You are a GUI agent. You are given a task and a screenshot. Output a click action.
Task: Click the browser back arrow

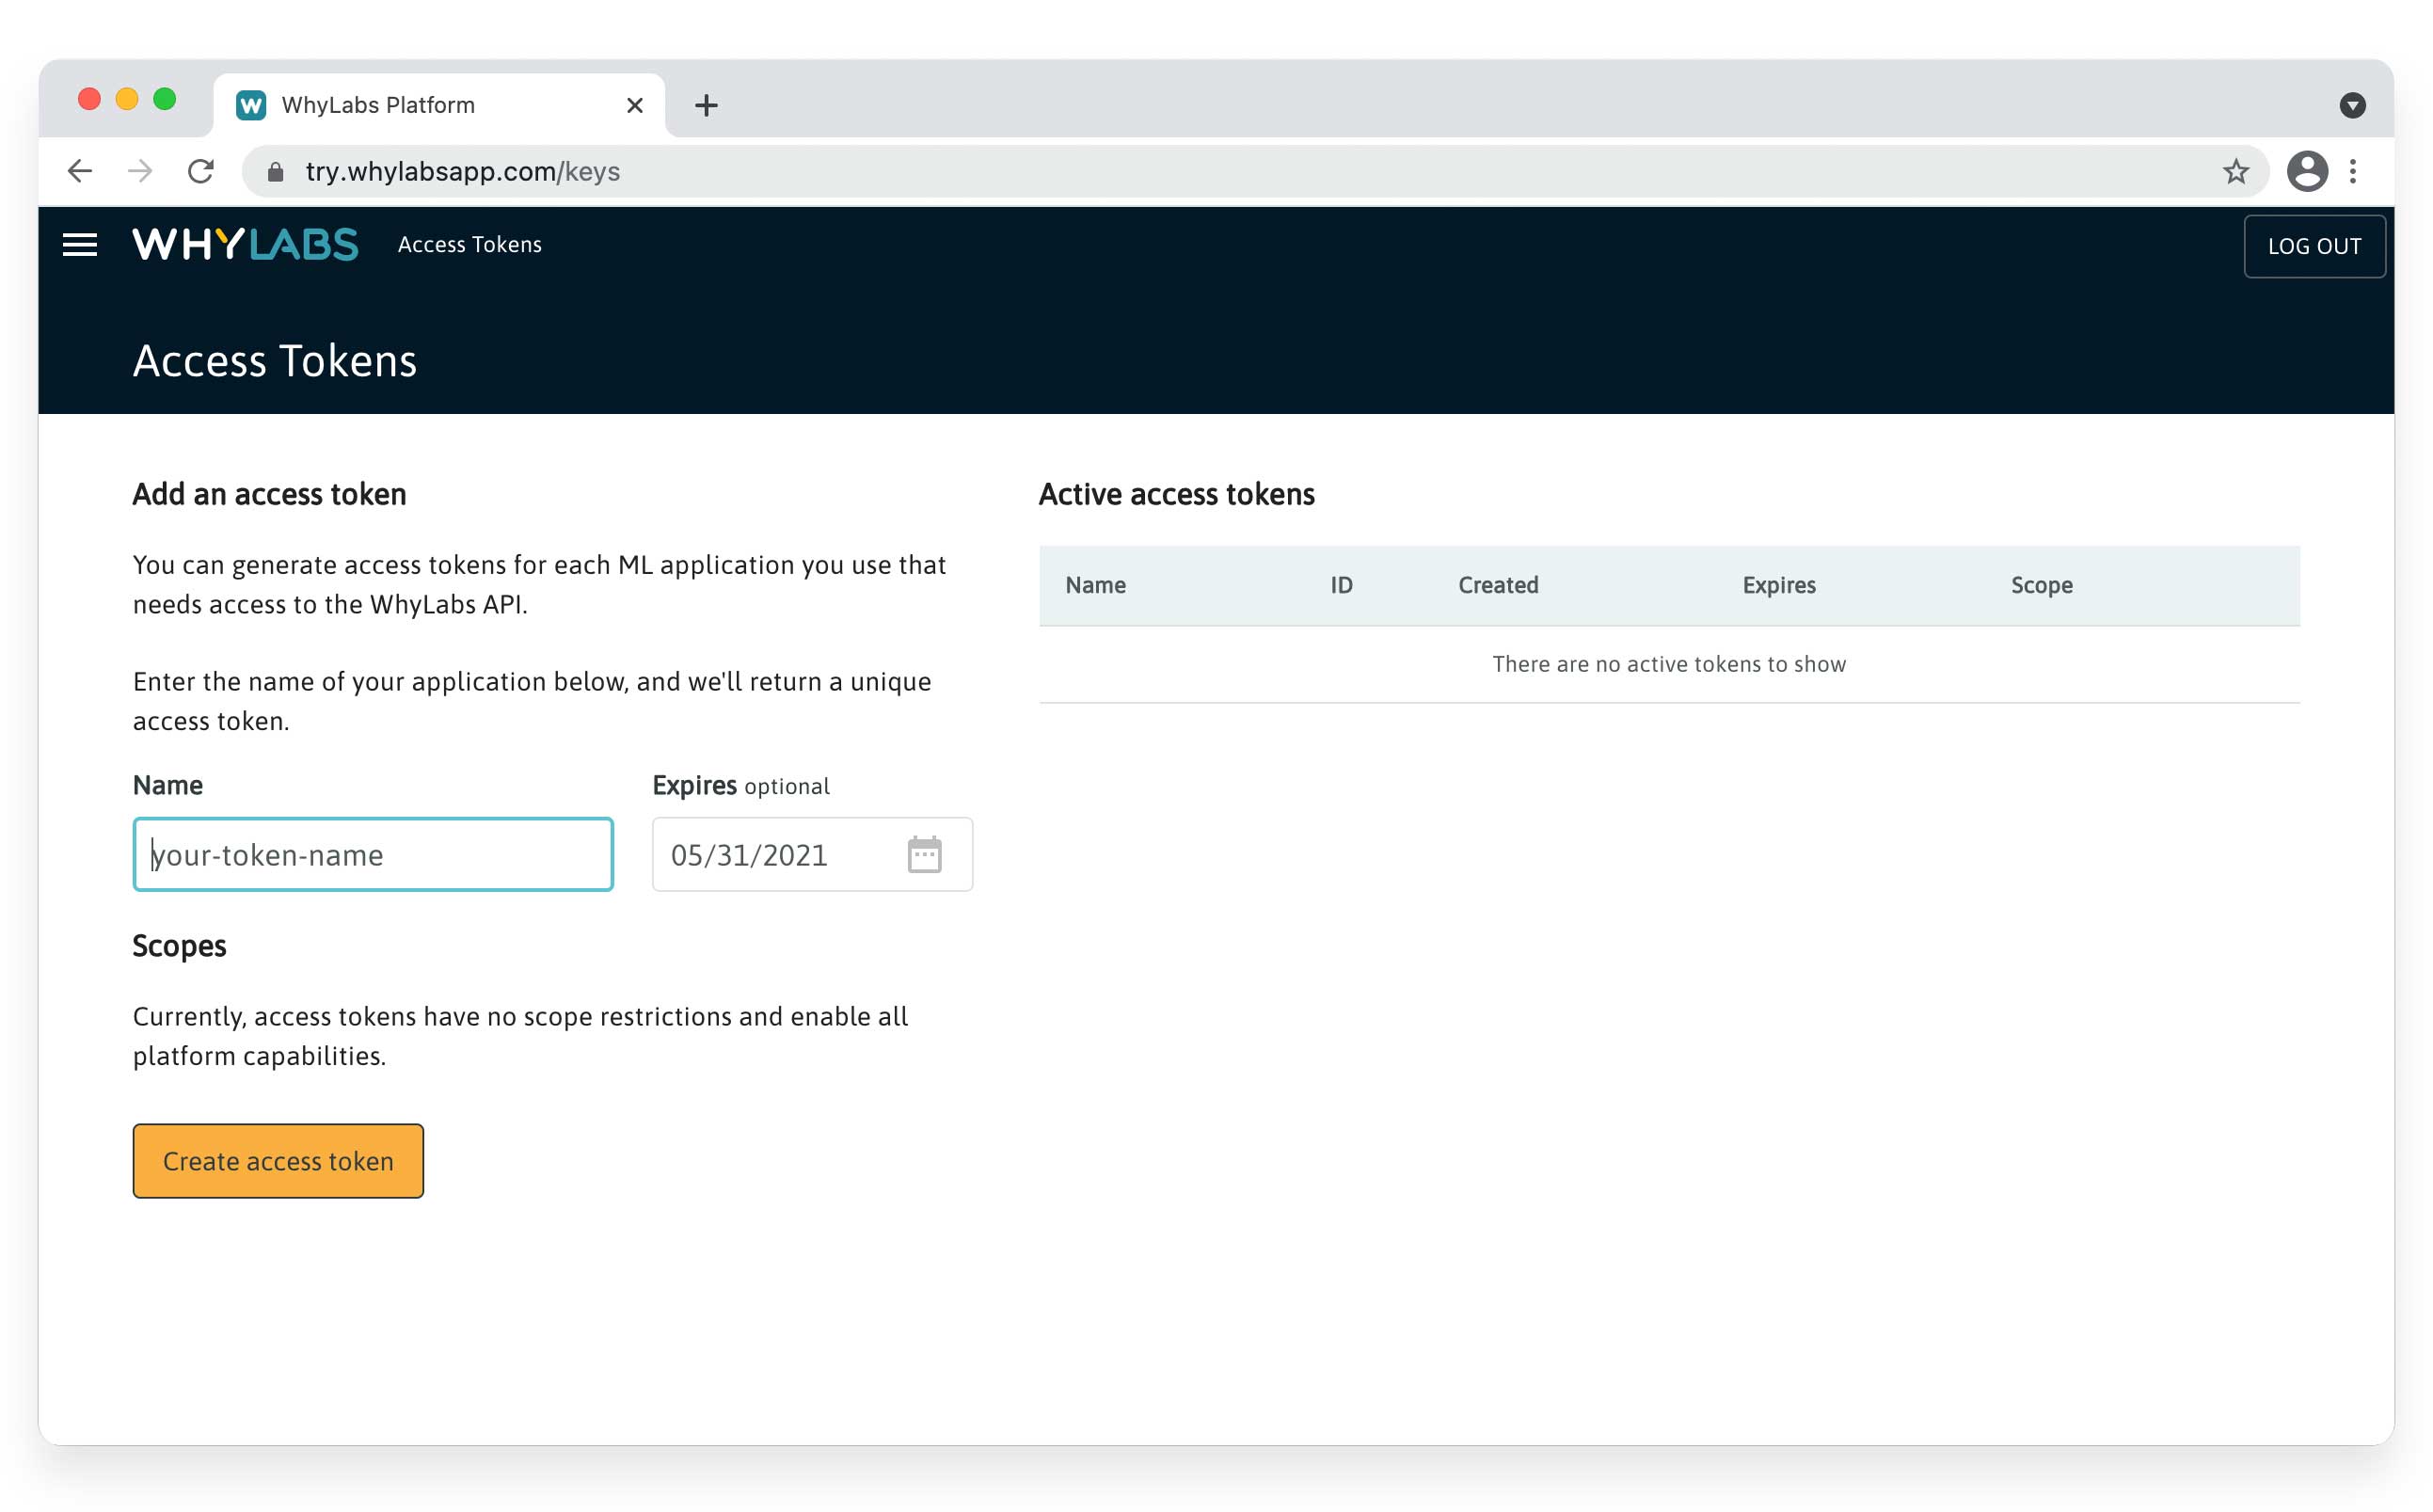(80, 171)
